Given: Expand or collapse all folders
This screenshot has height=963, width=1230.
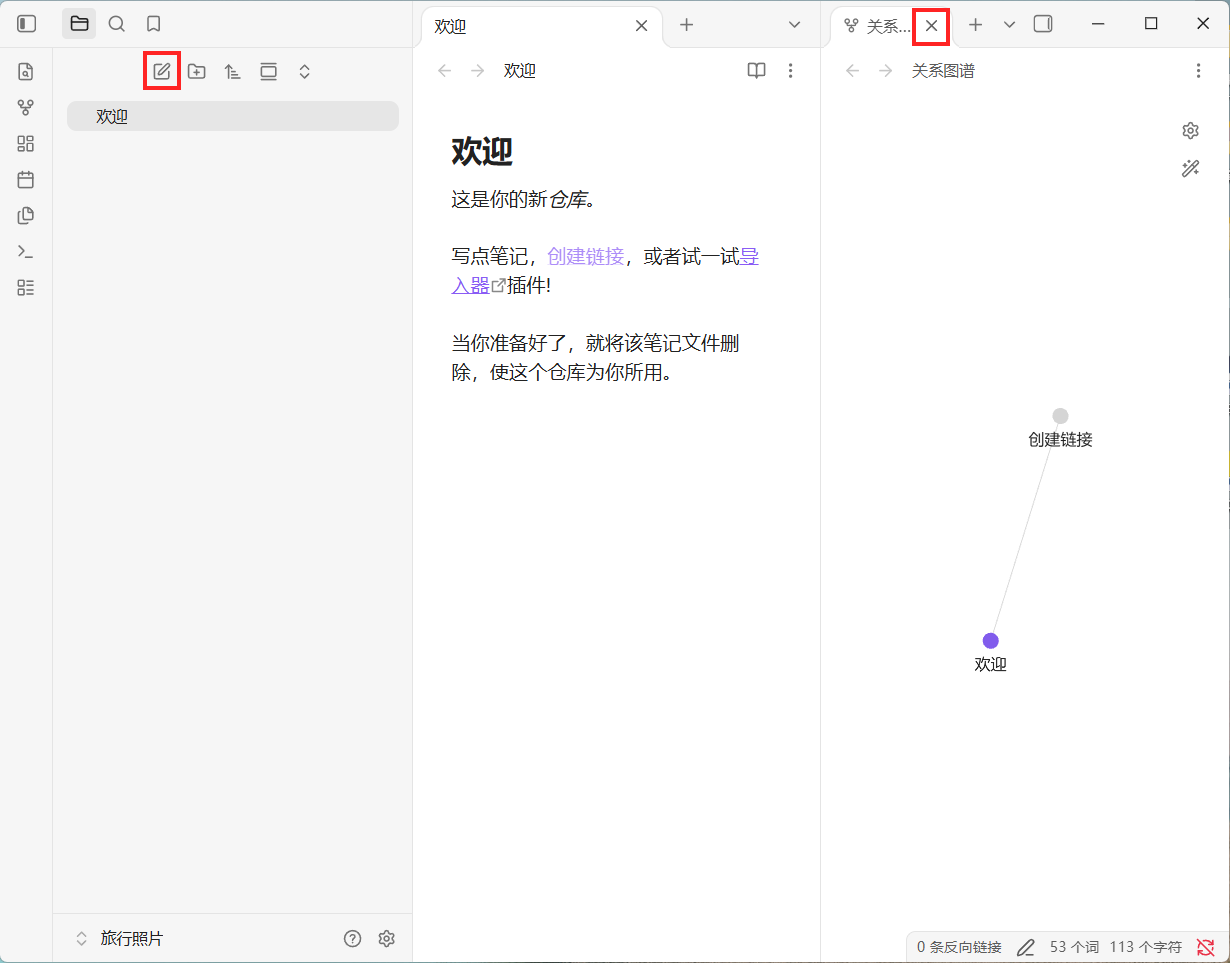Looking at the screenshot, I should pos(305,72).
